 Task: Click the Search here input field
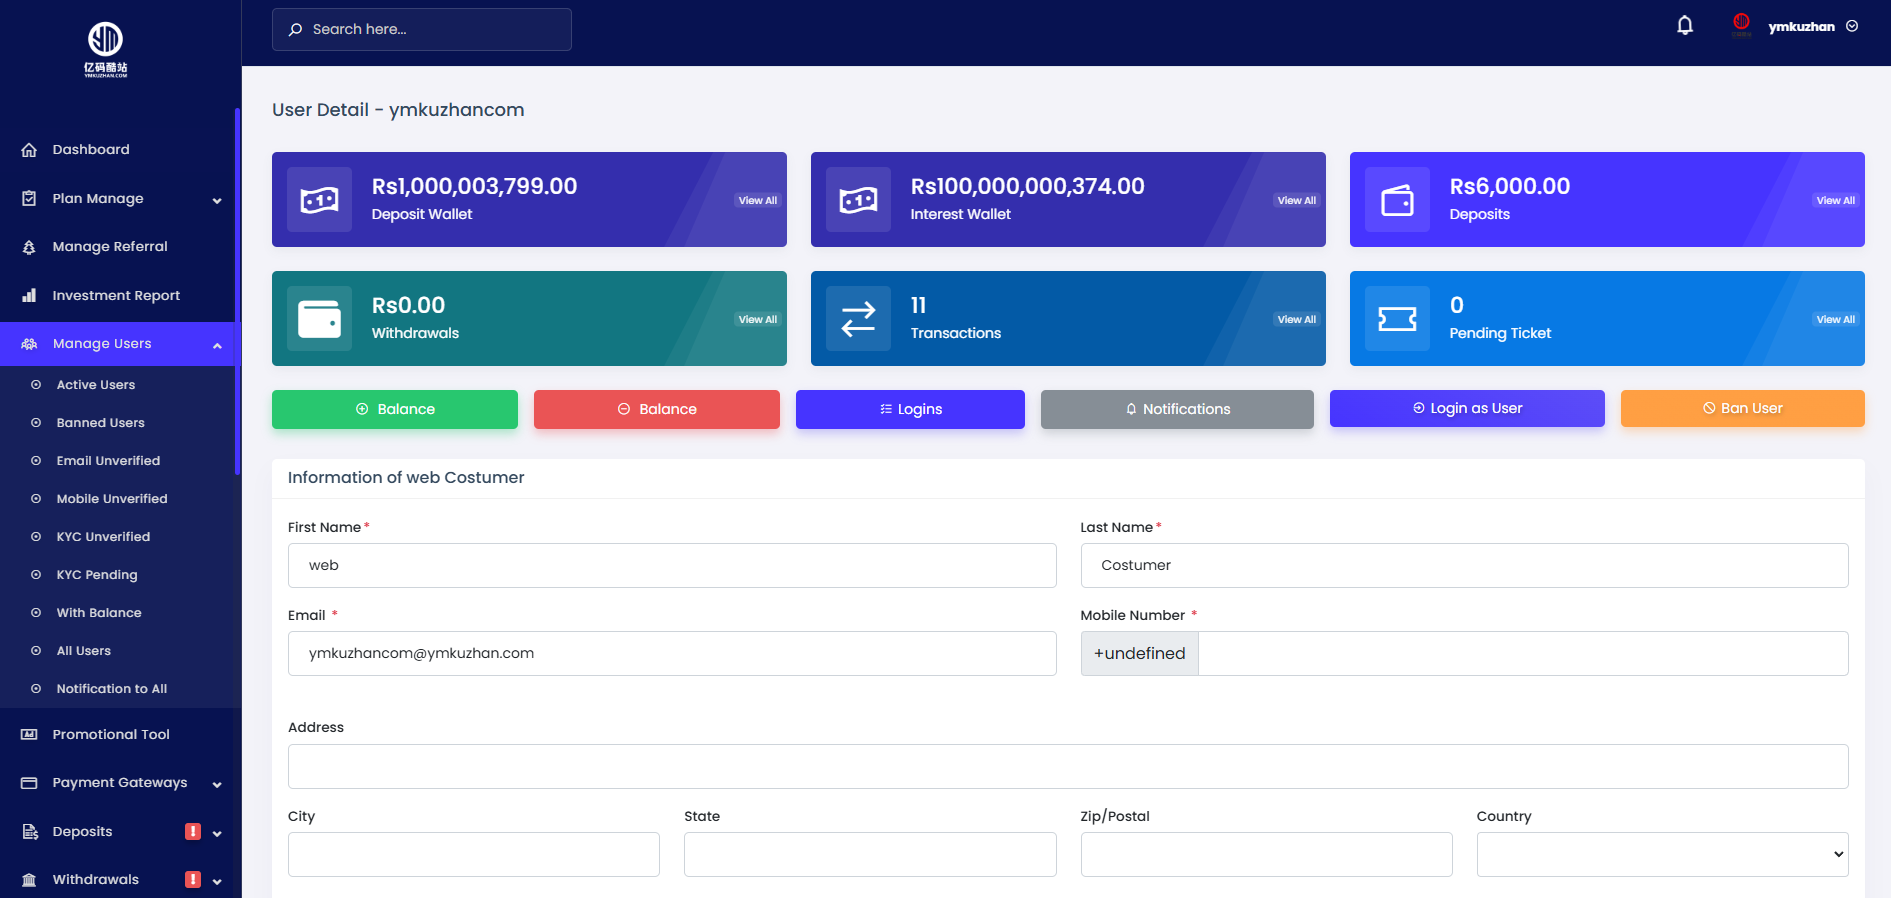coord(422,29)
